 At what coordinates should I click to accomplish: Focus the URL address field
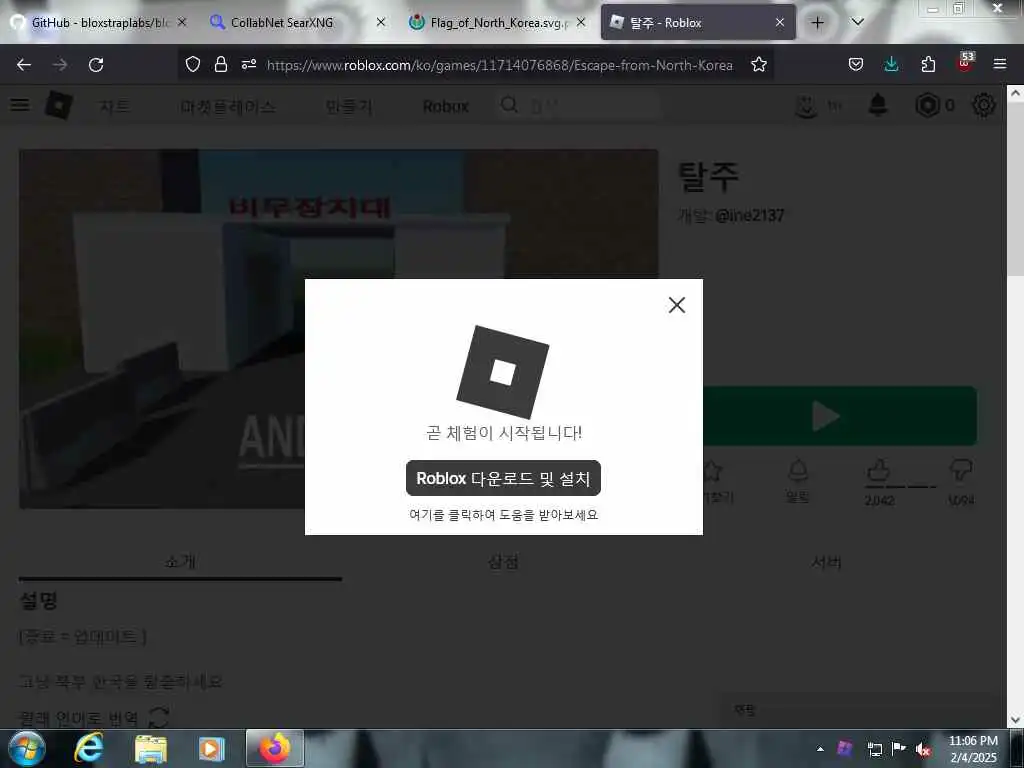tap(500, 65)
